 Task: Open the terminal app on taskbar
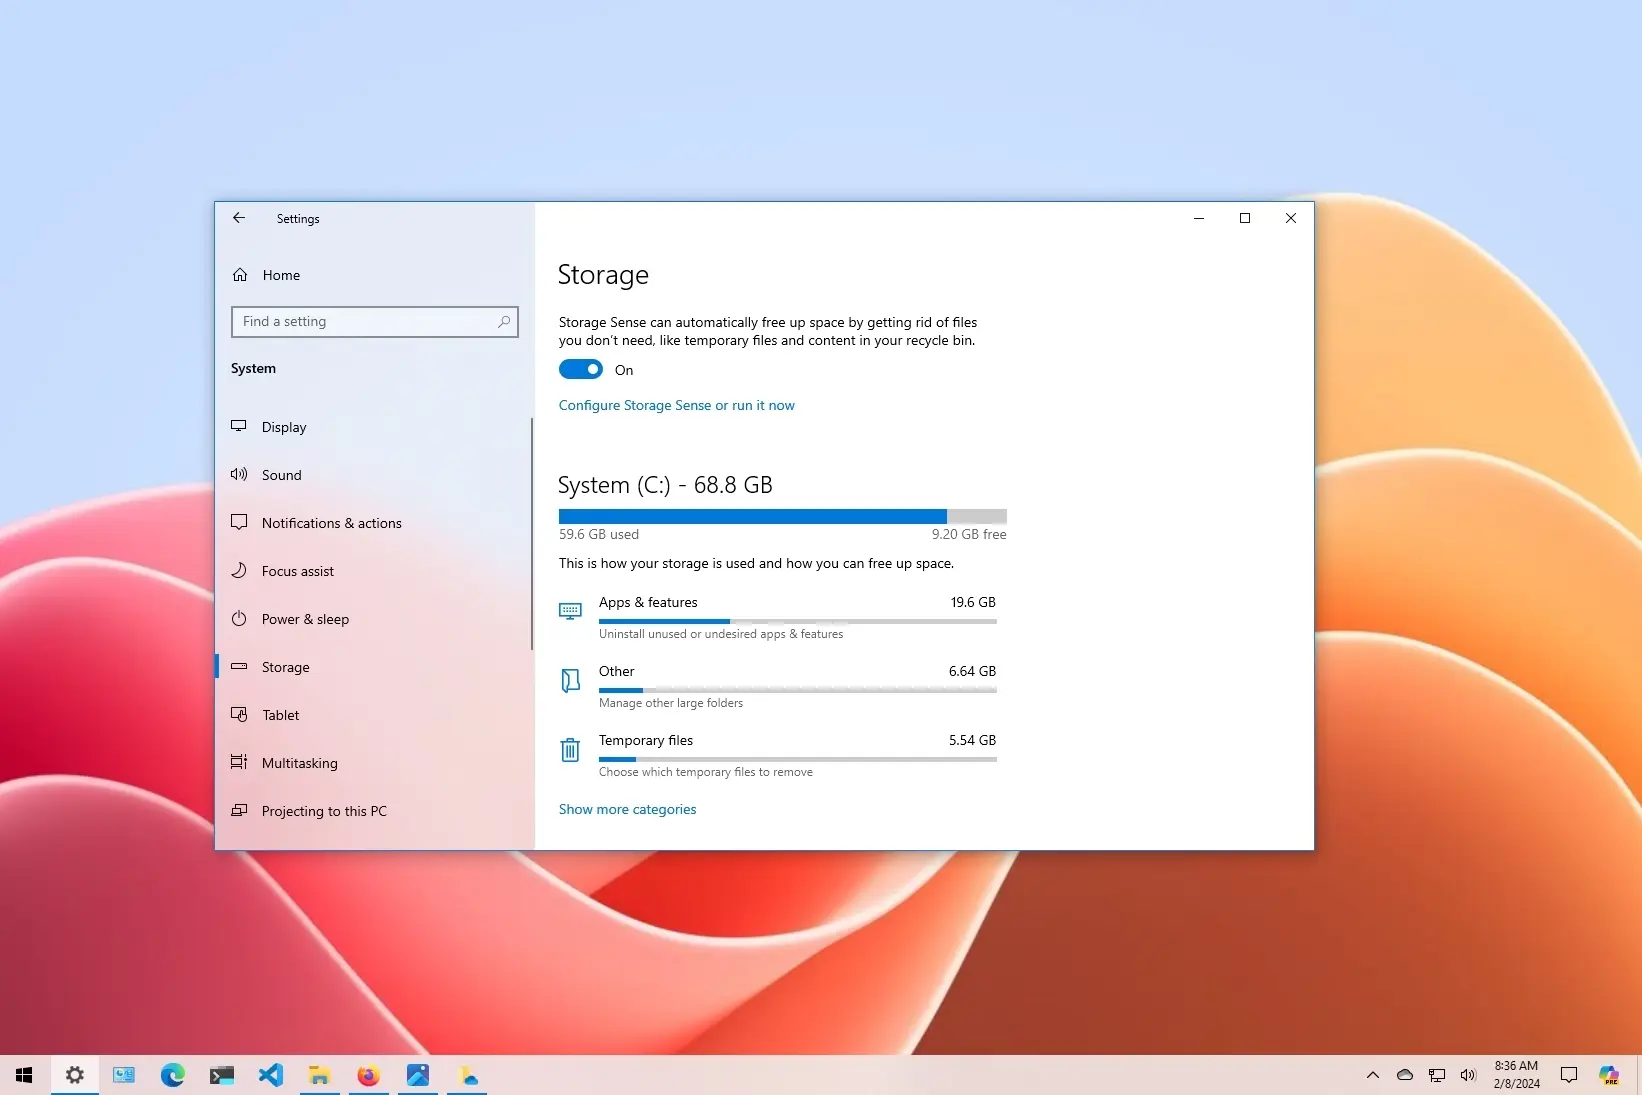click(x=222, y=1075)
